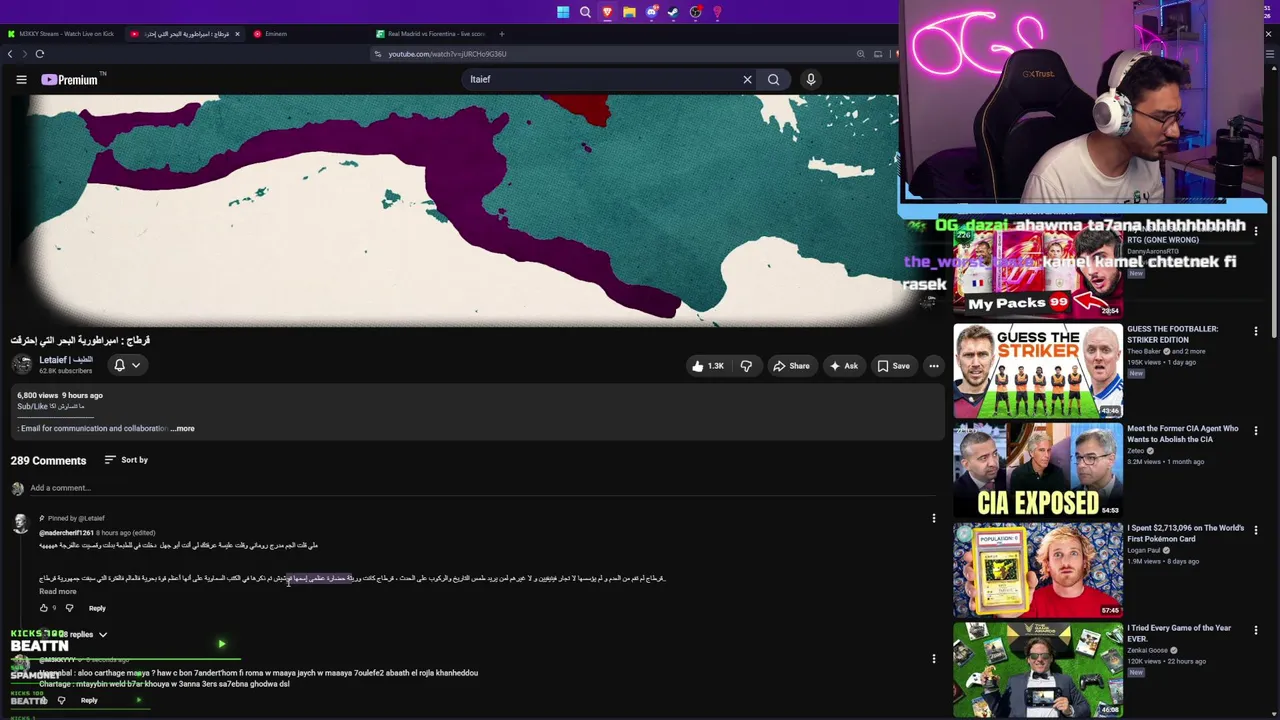Go back in the browser
The image size is (1280, 720).
(11, 54)
